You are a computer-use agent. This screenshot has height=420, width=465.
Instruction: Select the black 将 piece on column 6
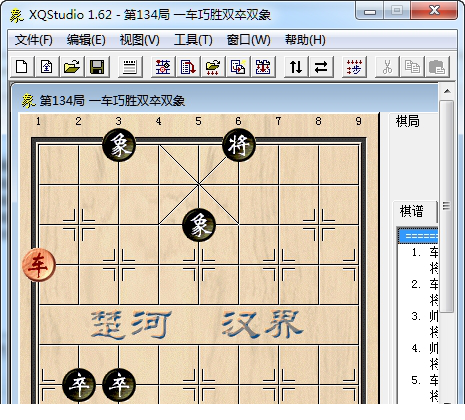click(239, 145)
